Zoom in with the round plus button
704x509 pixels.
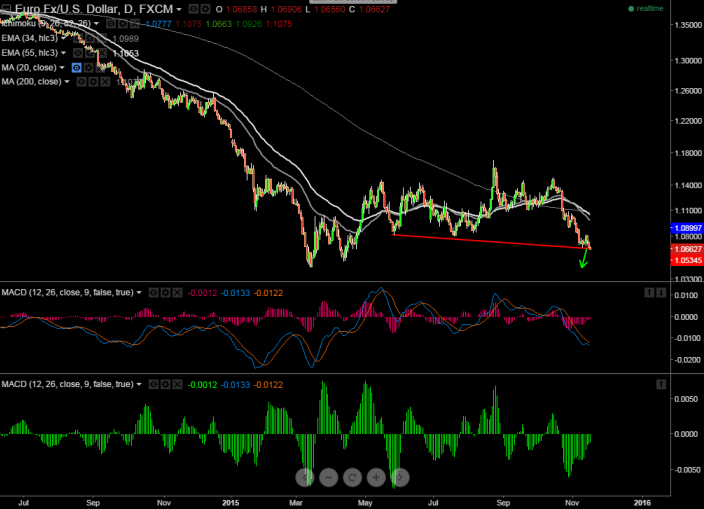click(x=376, y=478)
